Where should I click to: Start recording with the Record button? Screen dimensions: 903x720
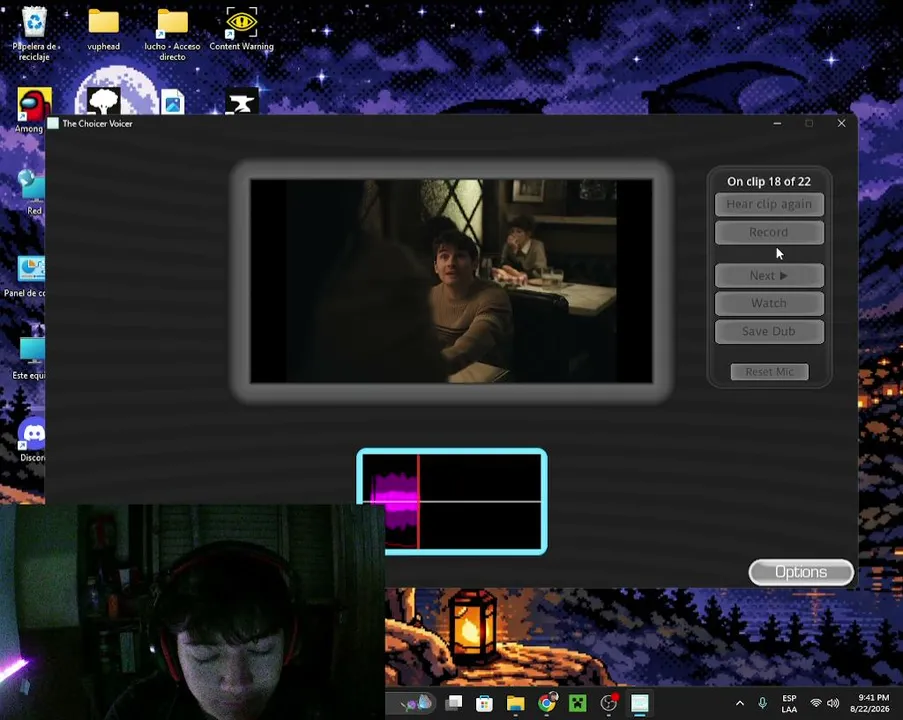(769, 233)
